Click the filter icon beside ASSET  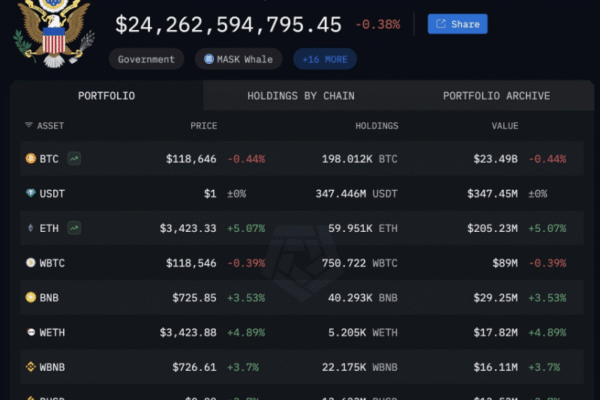point(29,125)
